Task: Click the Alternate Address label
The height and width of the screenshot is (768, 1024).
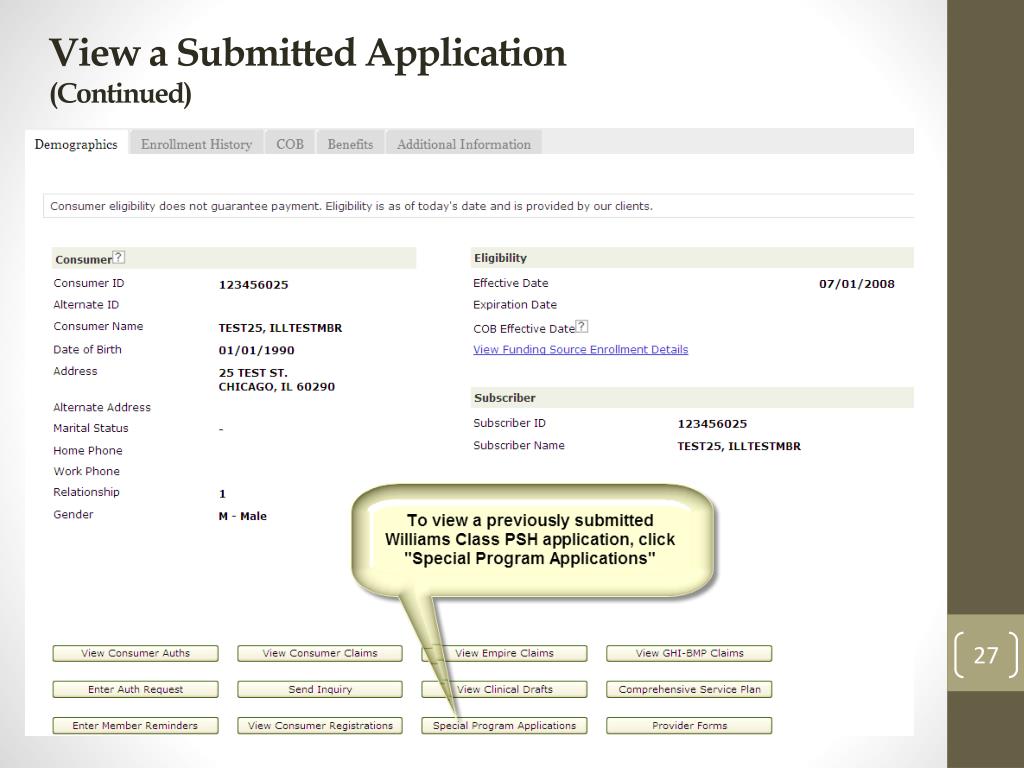Action: [x=102, y=407]
